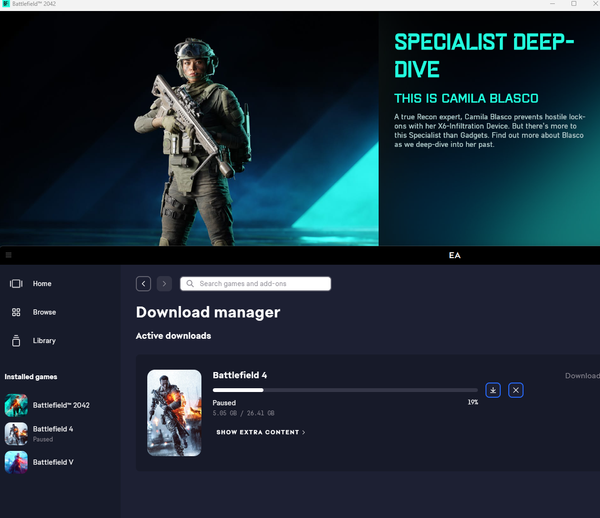
Task: Click the Battlefield 4 download progress bar
Action: pyautogui.click(x=345, y=390)
